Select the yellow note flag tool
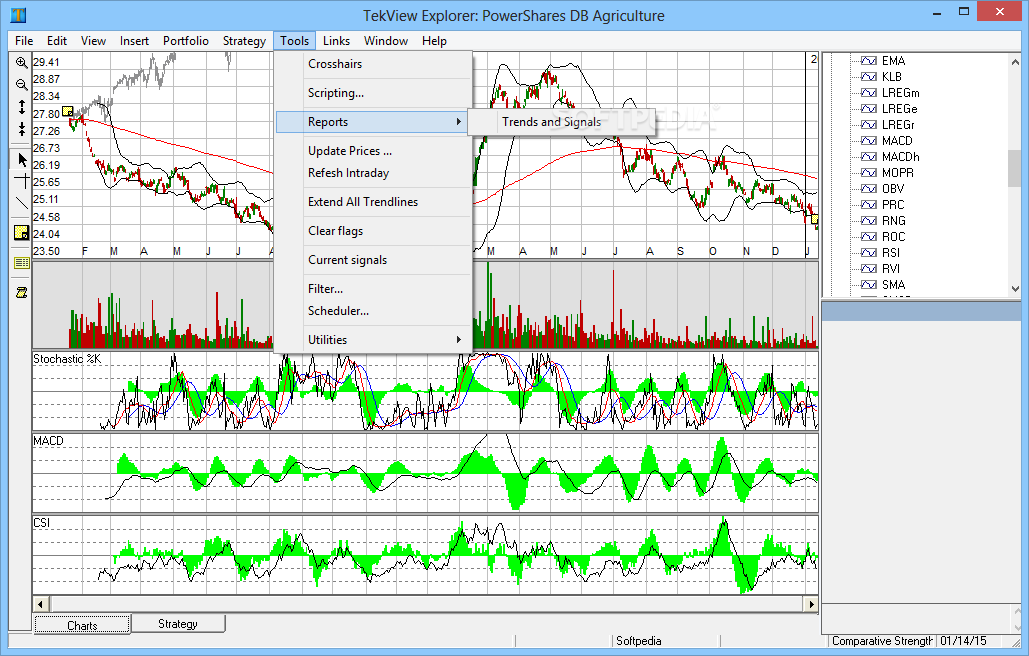The image size is (1029, 656). pyautogui.click(x=22, y=232)
